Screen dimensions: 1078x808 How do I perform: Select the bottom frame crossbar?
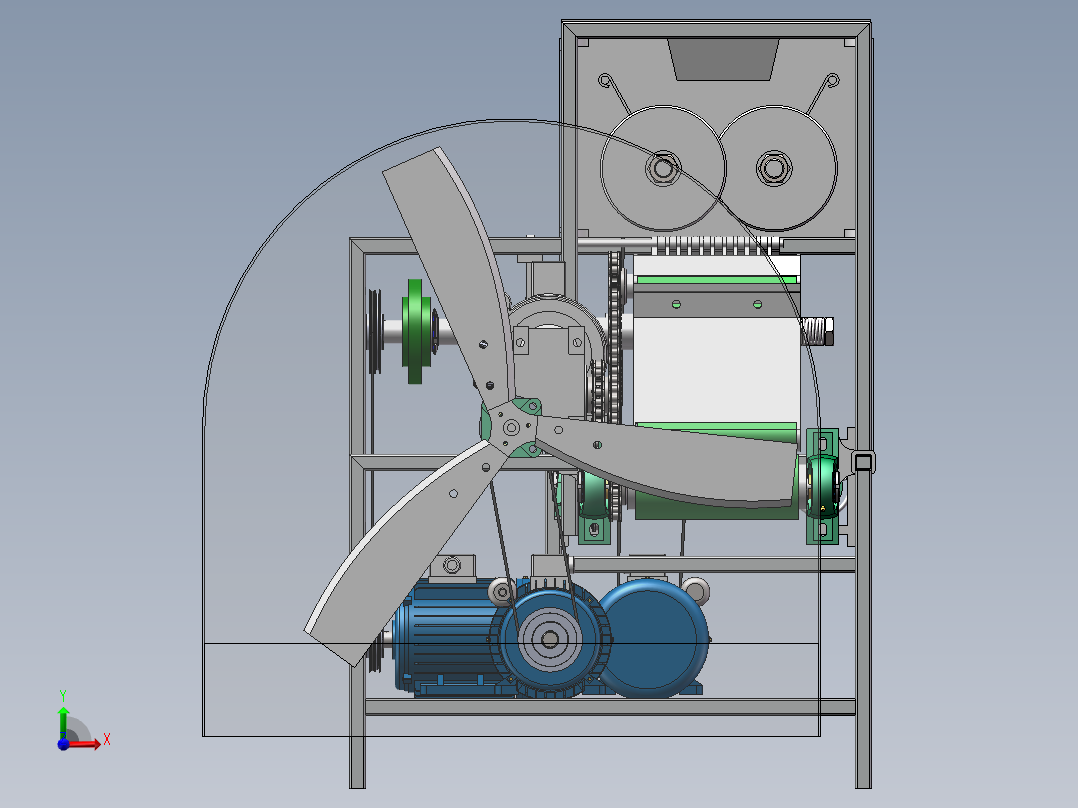(x=610, y=706)
